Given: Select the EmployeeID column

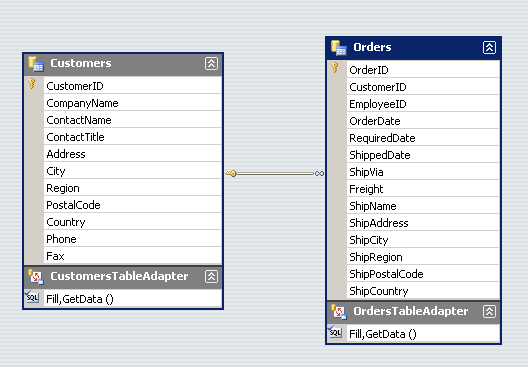Looking at the screenshot, I should 423,104.
